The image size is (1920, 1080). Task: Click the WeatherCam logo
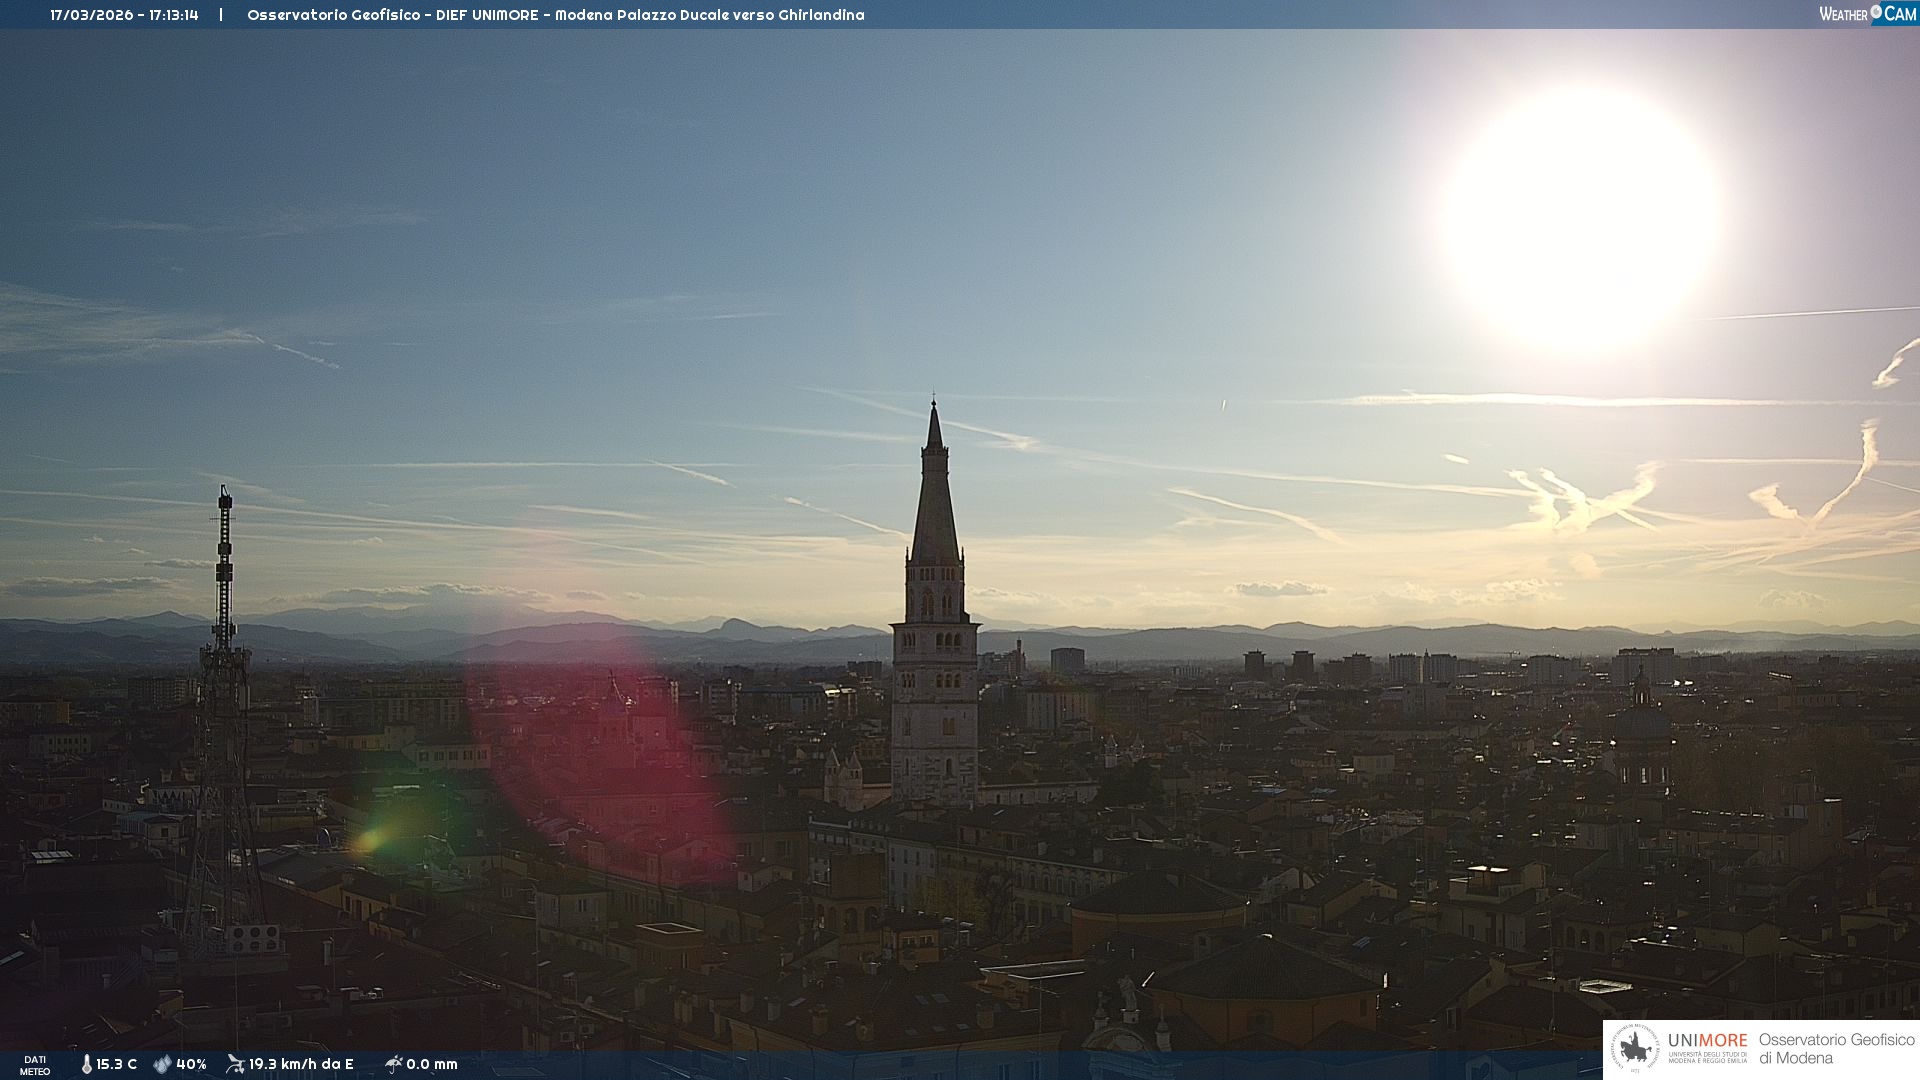(x=1867, y=14)
